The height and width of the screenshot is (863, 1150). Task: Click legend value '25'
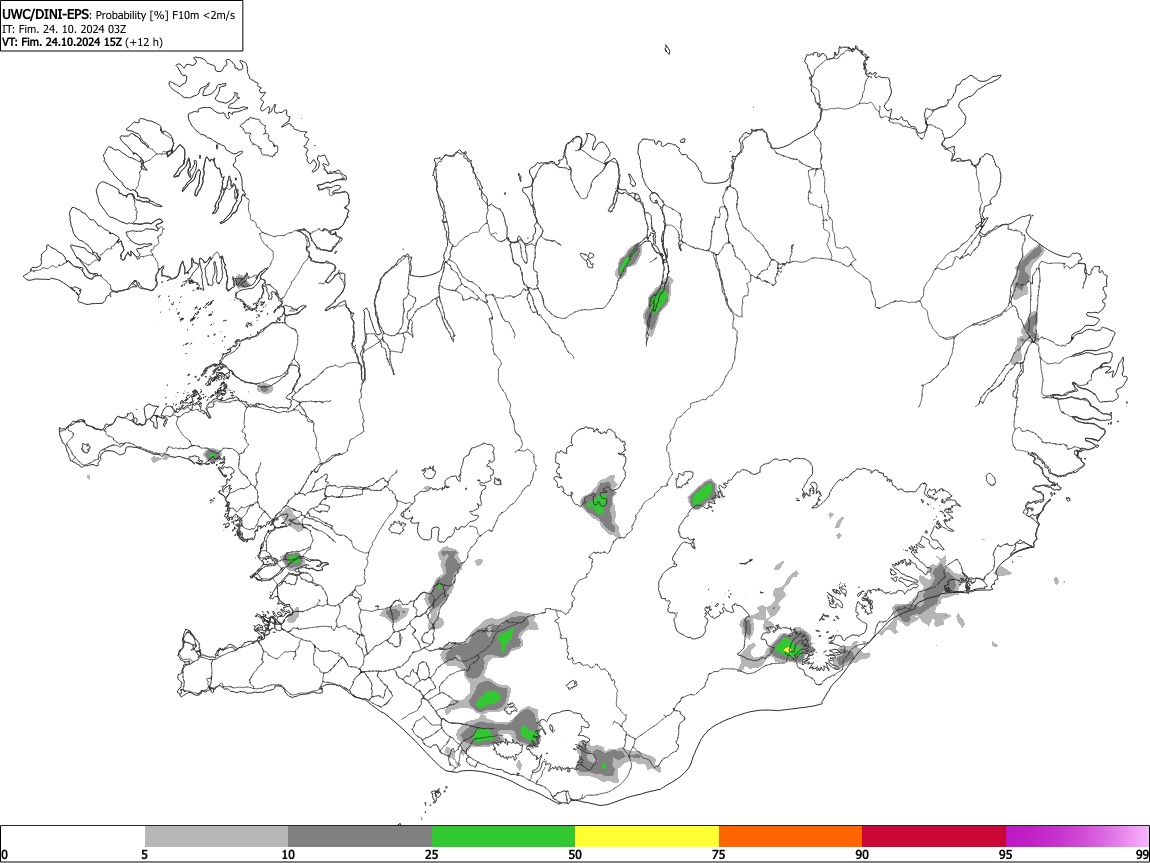431,854
